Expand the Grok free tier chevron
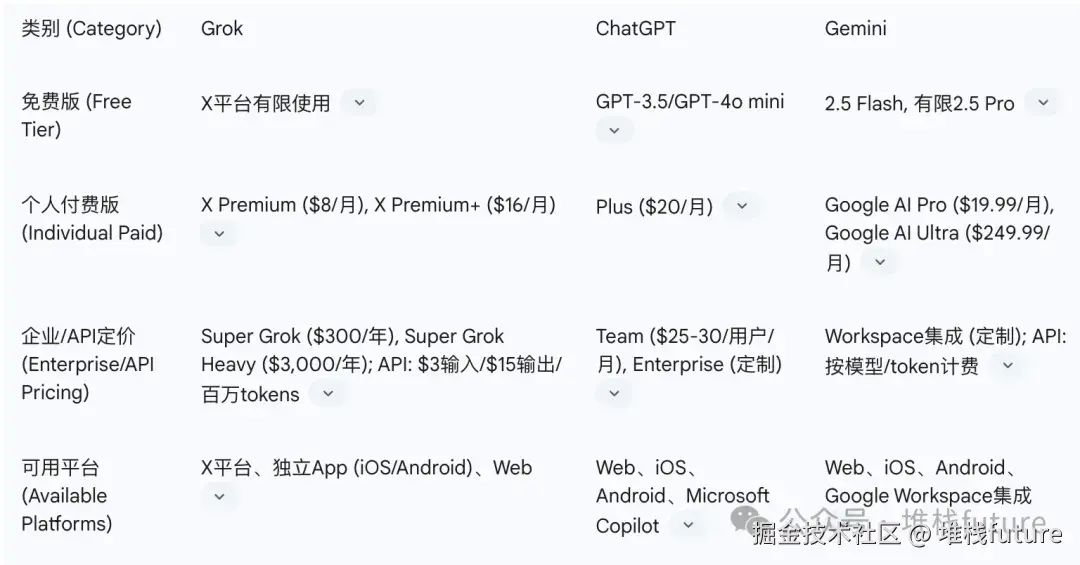Viewport: 1080px width, 565px height. [359, 102]
